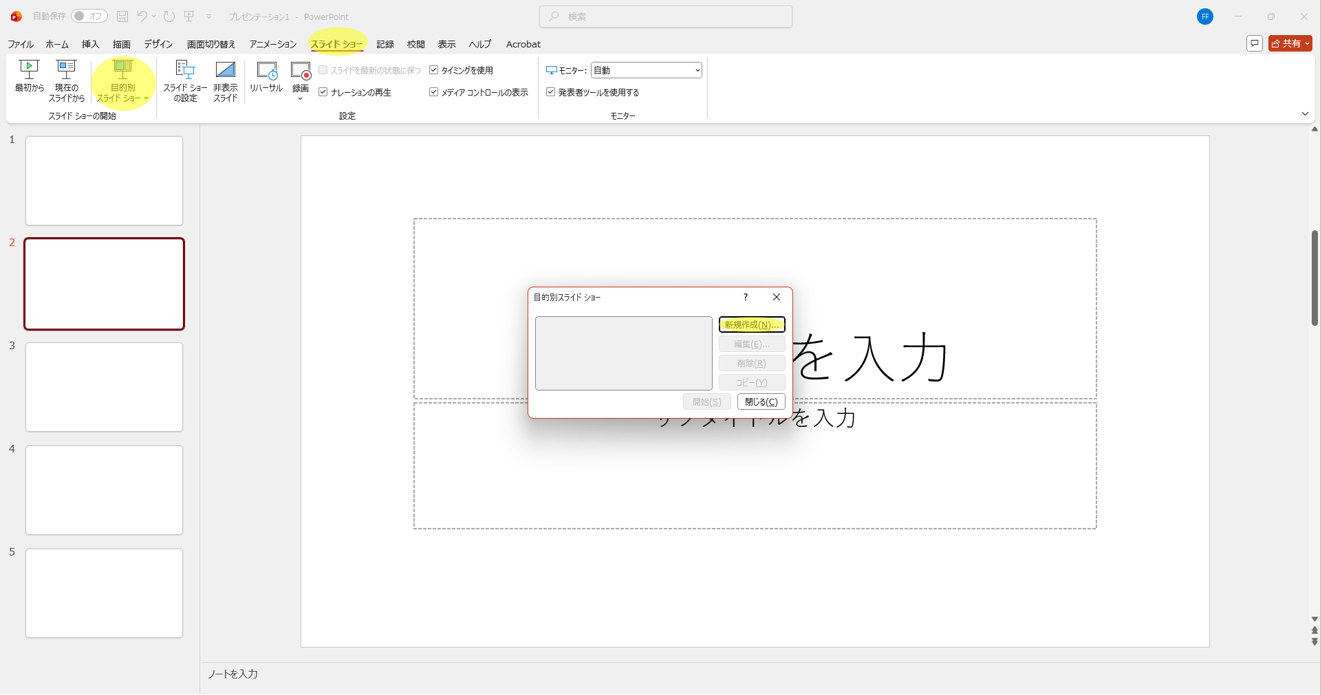Open the モニター dropdown list
This screenshot has height=695, width=1321.
click(x=646, y=70)
